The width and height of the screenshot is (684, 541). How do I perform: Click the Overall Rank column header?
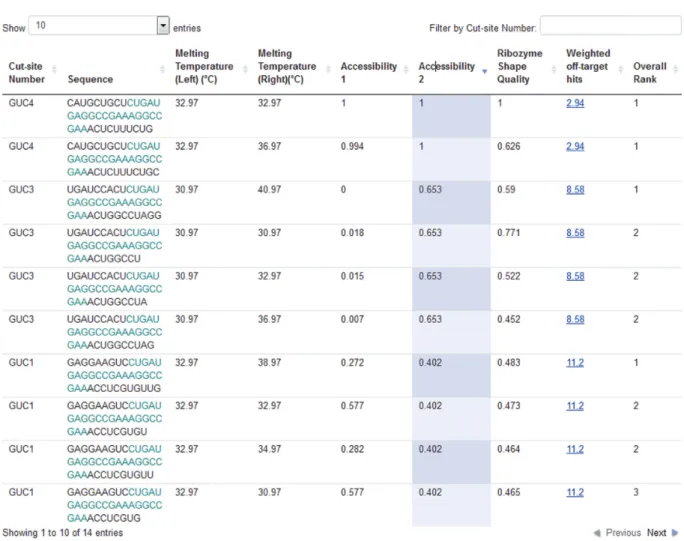[650, 73]
